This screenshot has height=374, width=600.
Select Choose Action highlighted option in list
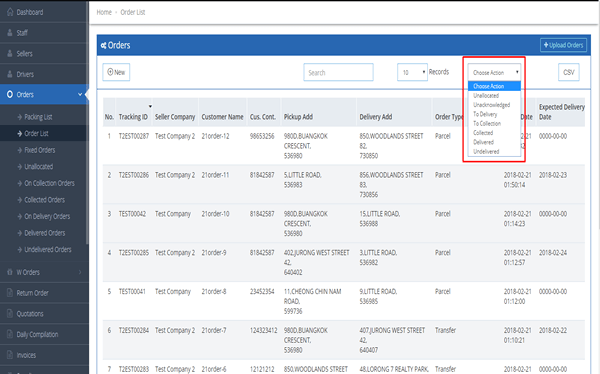494,86
